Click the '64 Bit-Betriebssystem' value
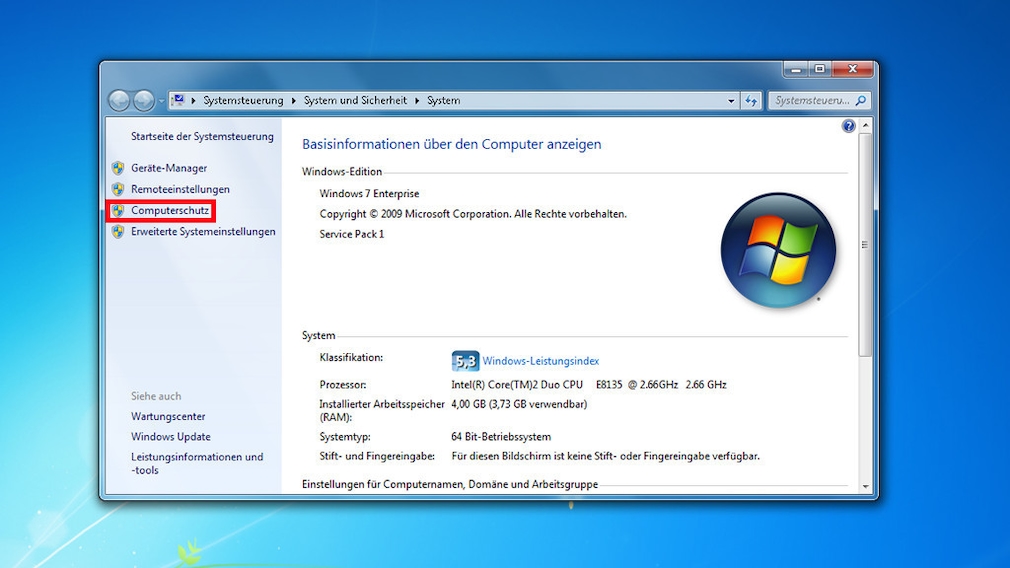Viewport: 1010px width, 568px height. pos(501,437)
